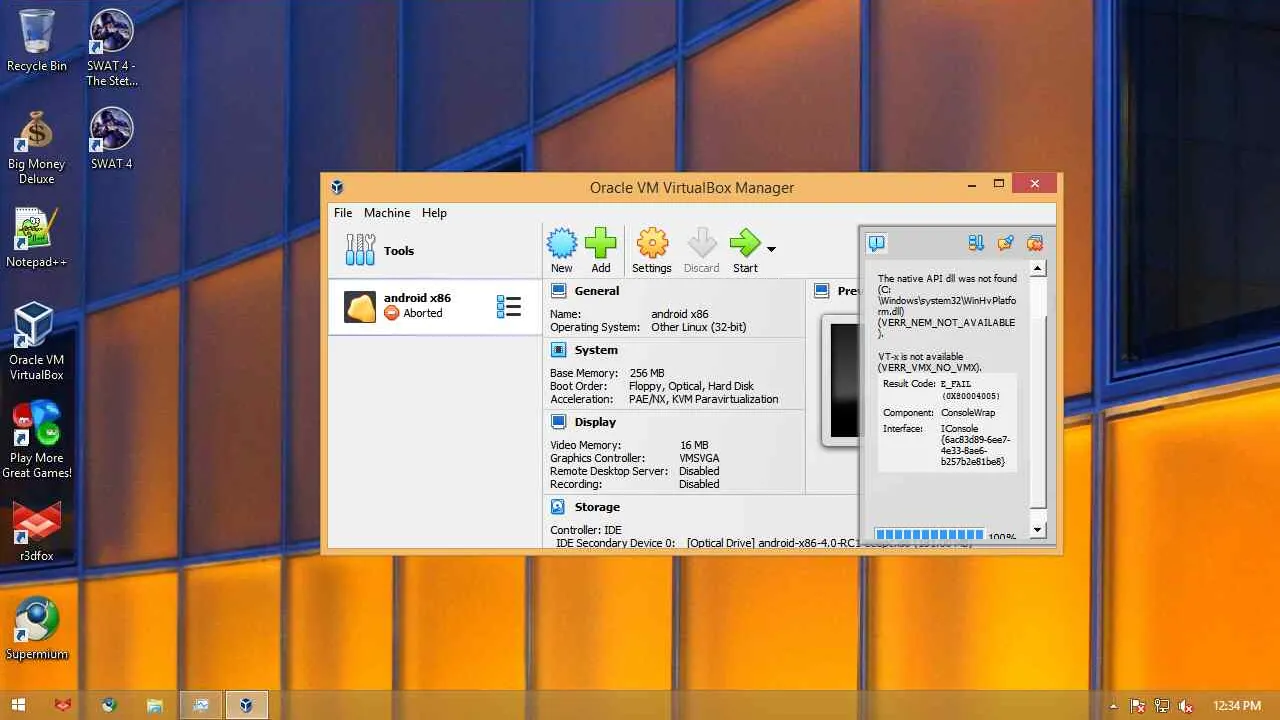Click the System section chip icon
The width and height of the screenshot is (1280, 720).
pyautogui.click(x=558, y=350)
